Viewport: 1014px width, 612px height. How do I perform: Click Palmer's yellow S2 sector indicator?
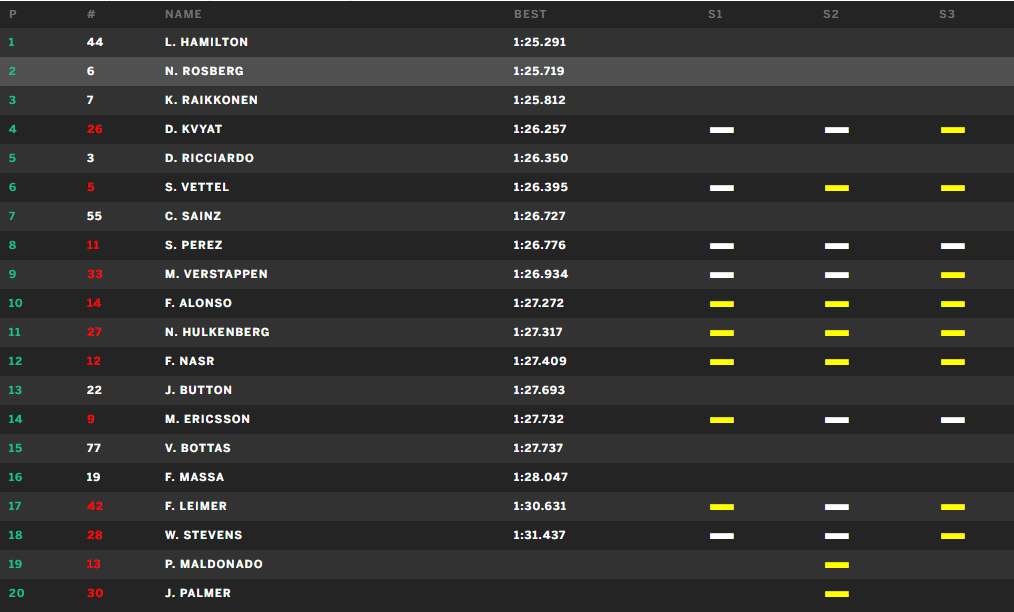click(x=837, y=594)
